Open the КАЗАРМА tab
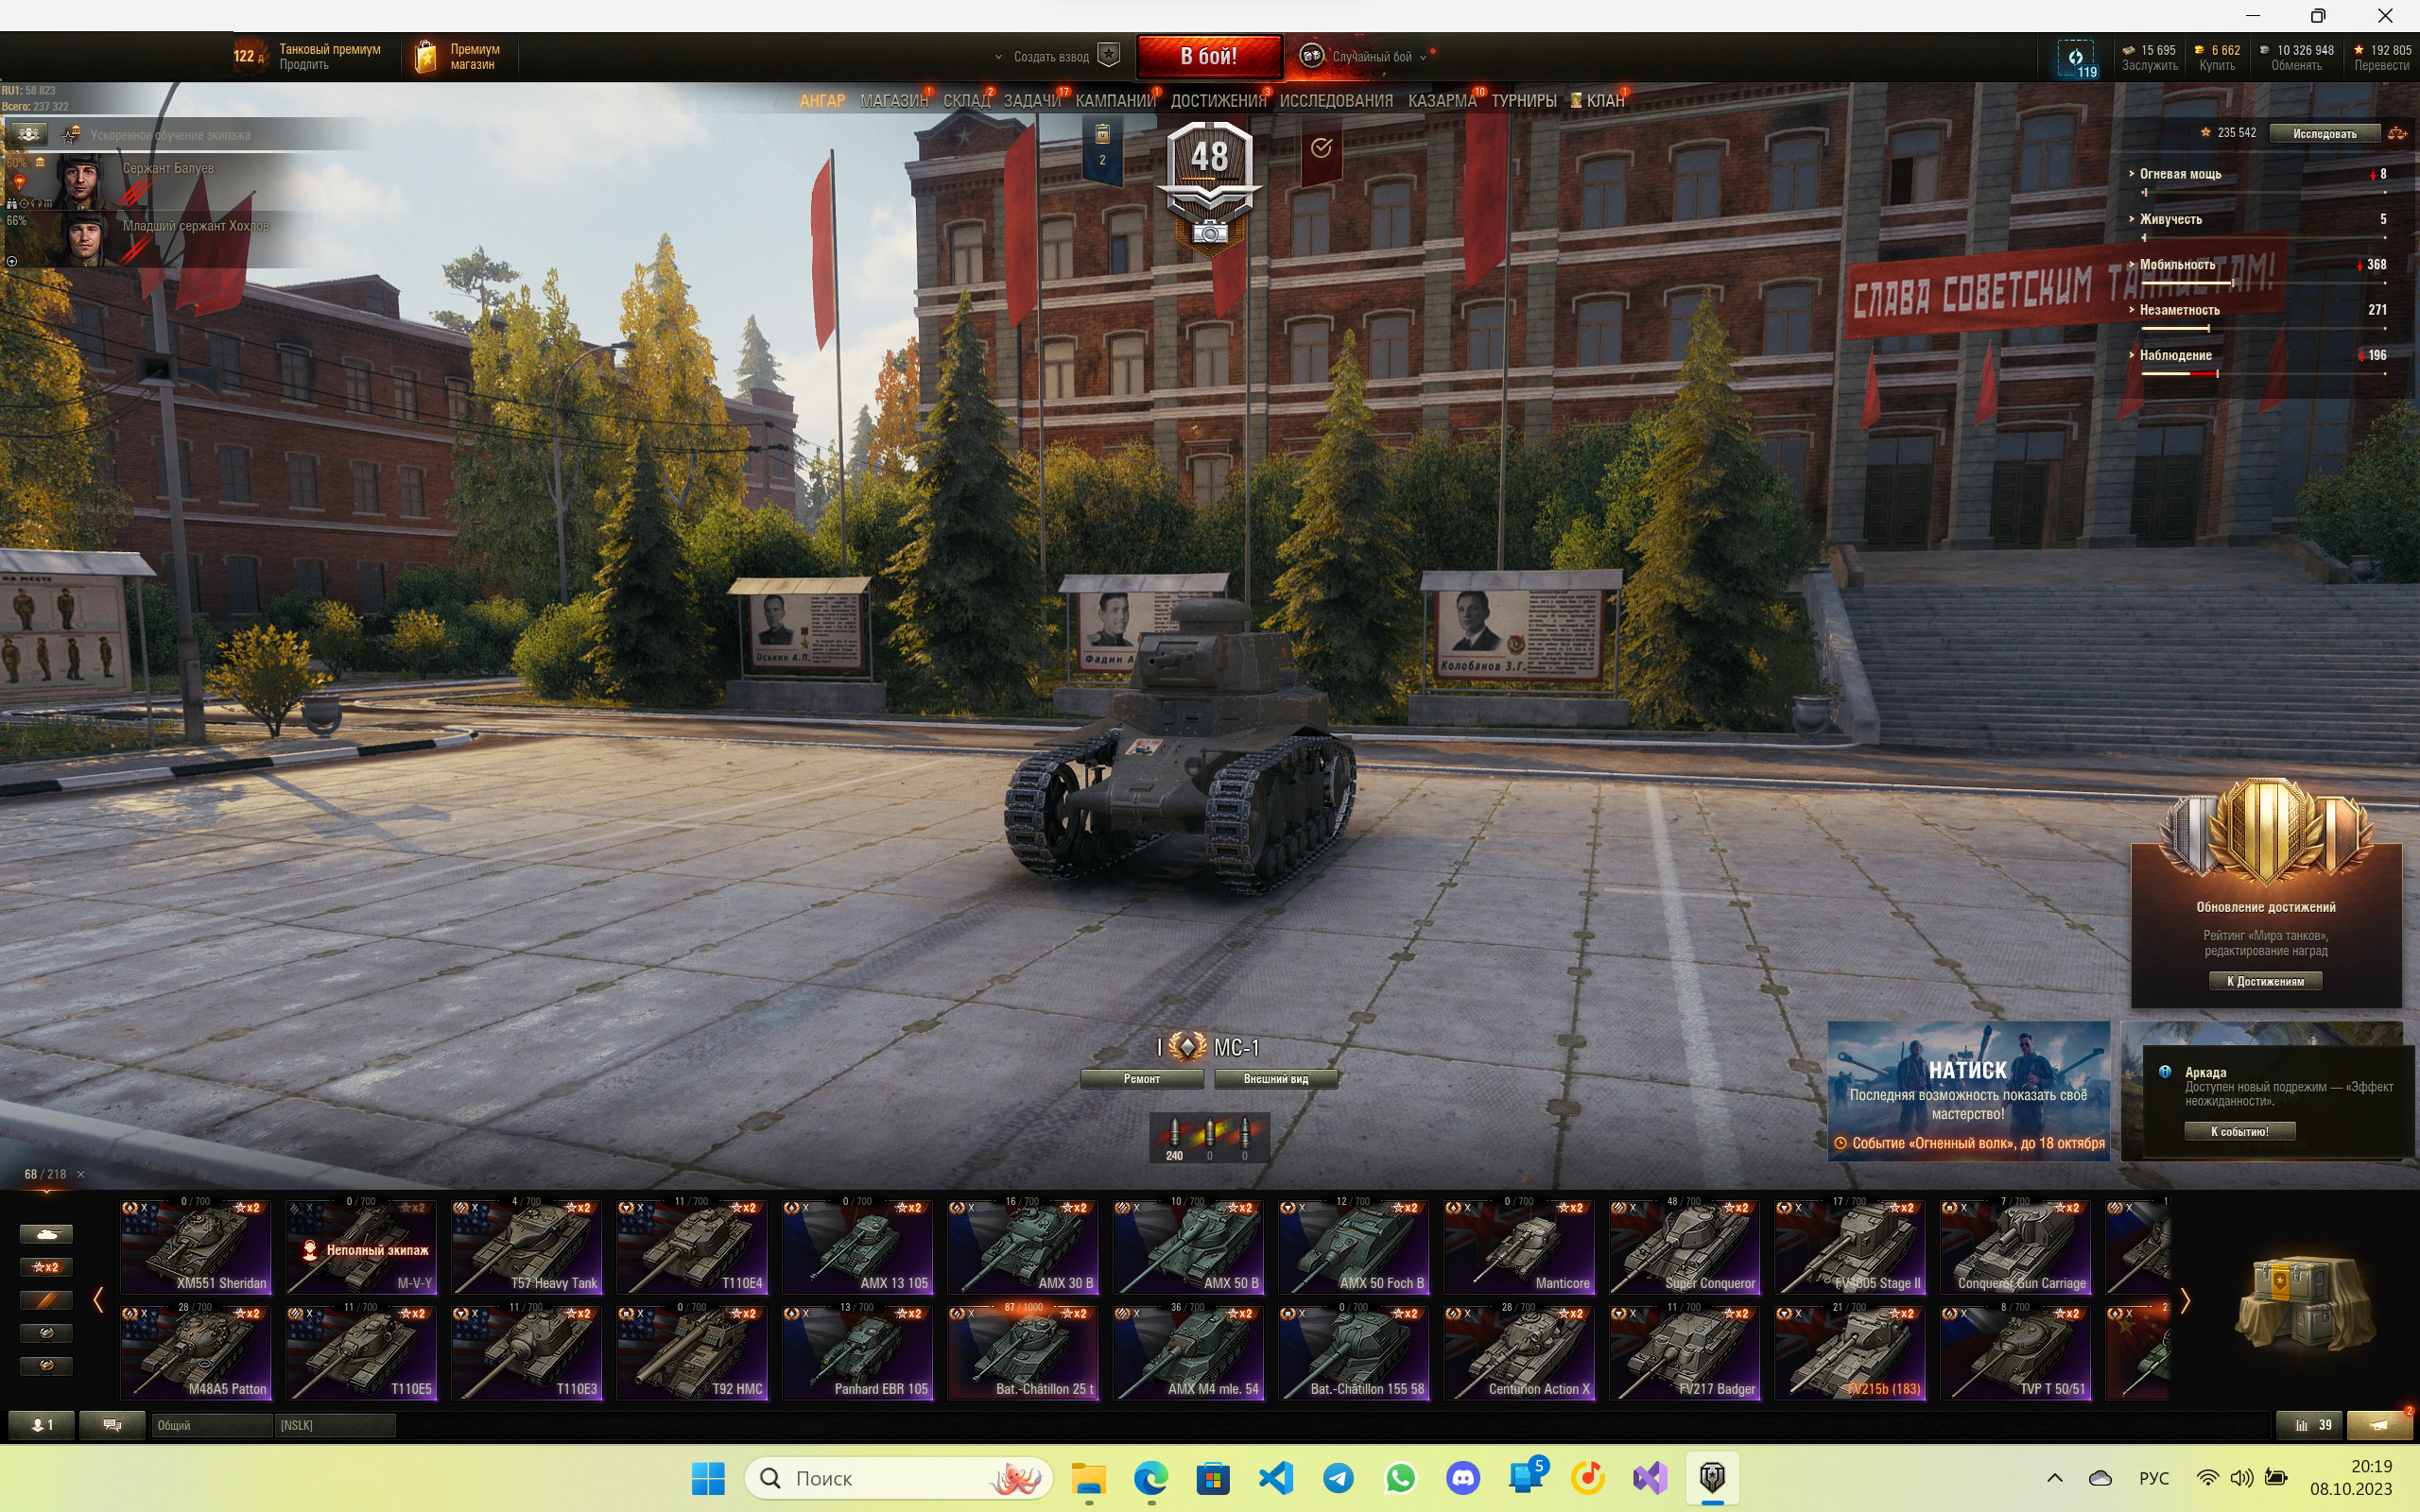 1442,101
